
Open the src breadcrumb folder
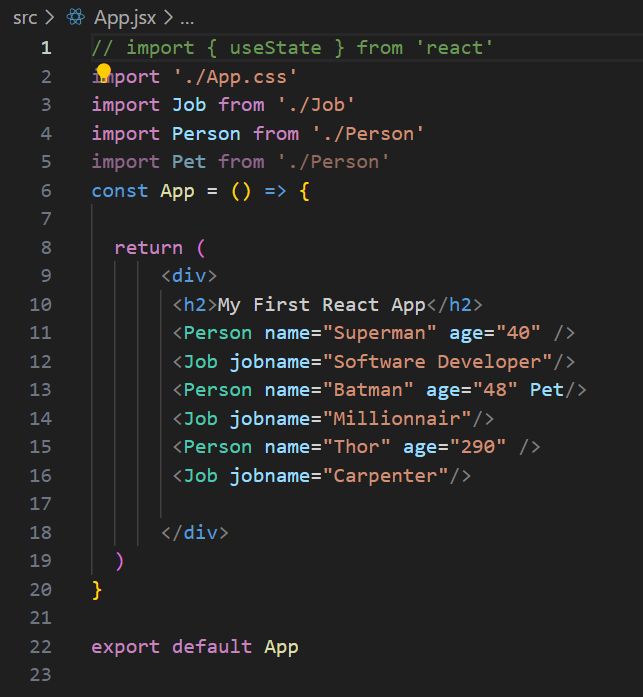pyautogui.click(x=25, y=18)
